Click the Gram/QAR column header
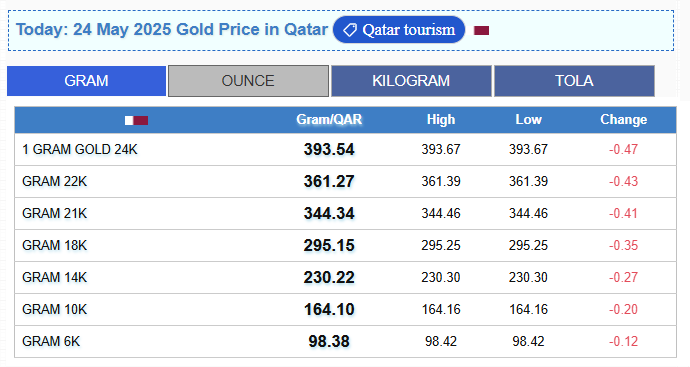The image size is (690, 367). (x=329, y=120)
